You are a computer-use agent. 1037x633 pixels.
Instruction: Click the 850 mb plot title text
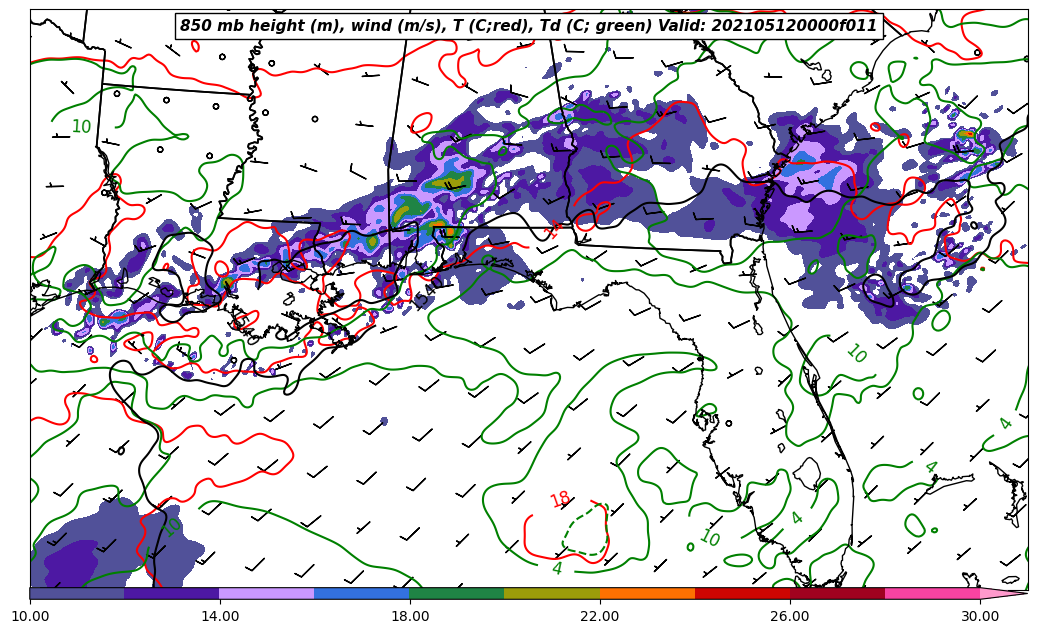click(x=528, y=26)
